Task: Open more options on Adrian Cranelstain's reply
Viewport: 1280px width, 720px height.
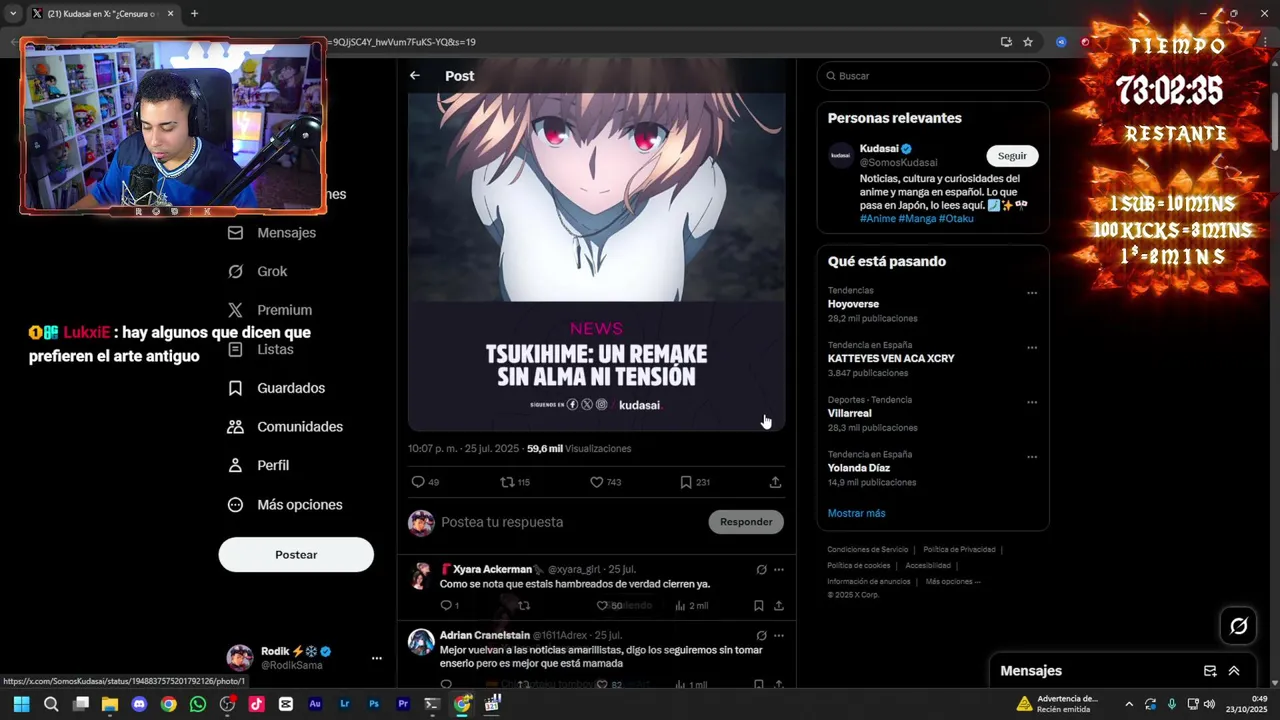Action: pos(779,636)
